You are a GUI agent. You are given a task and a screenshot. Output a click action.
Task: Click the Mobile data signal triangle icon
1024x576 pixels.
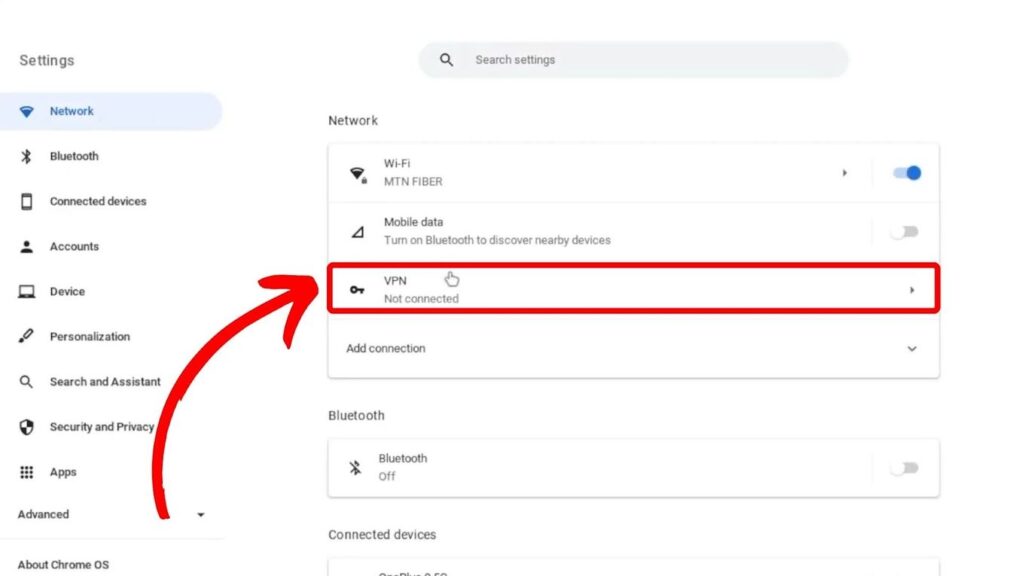358,232
